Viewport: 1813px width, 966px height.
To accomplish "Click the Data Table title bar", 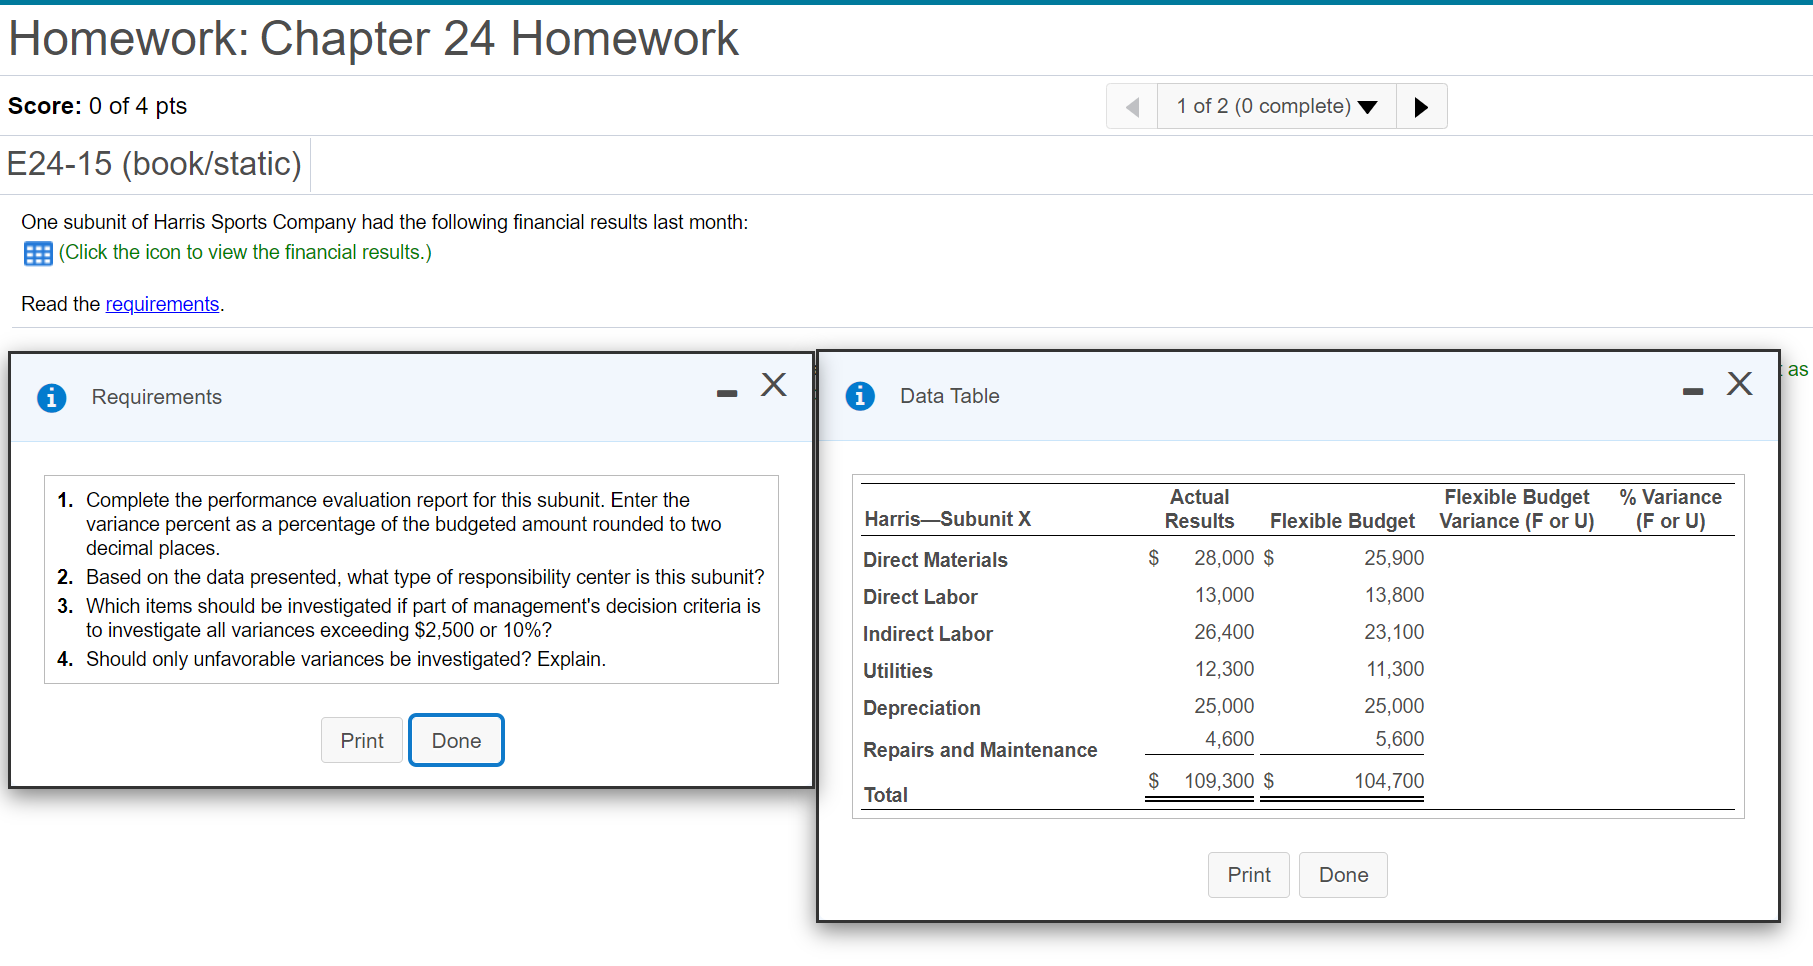I will (948, 395).
